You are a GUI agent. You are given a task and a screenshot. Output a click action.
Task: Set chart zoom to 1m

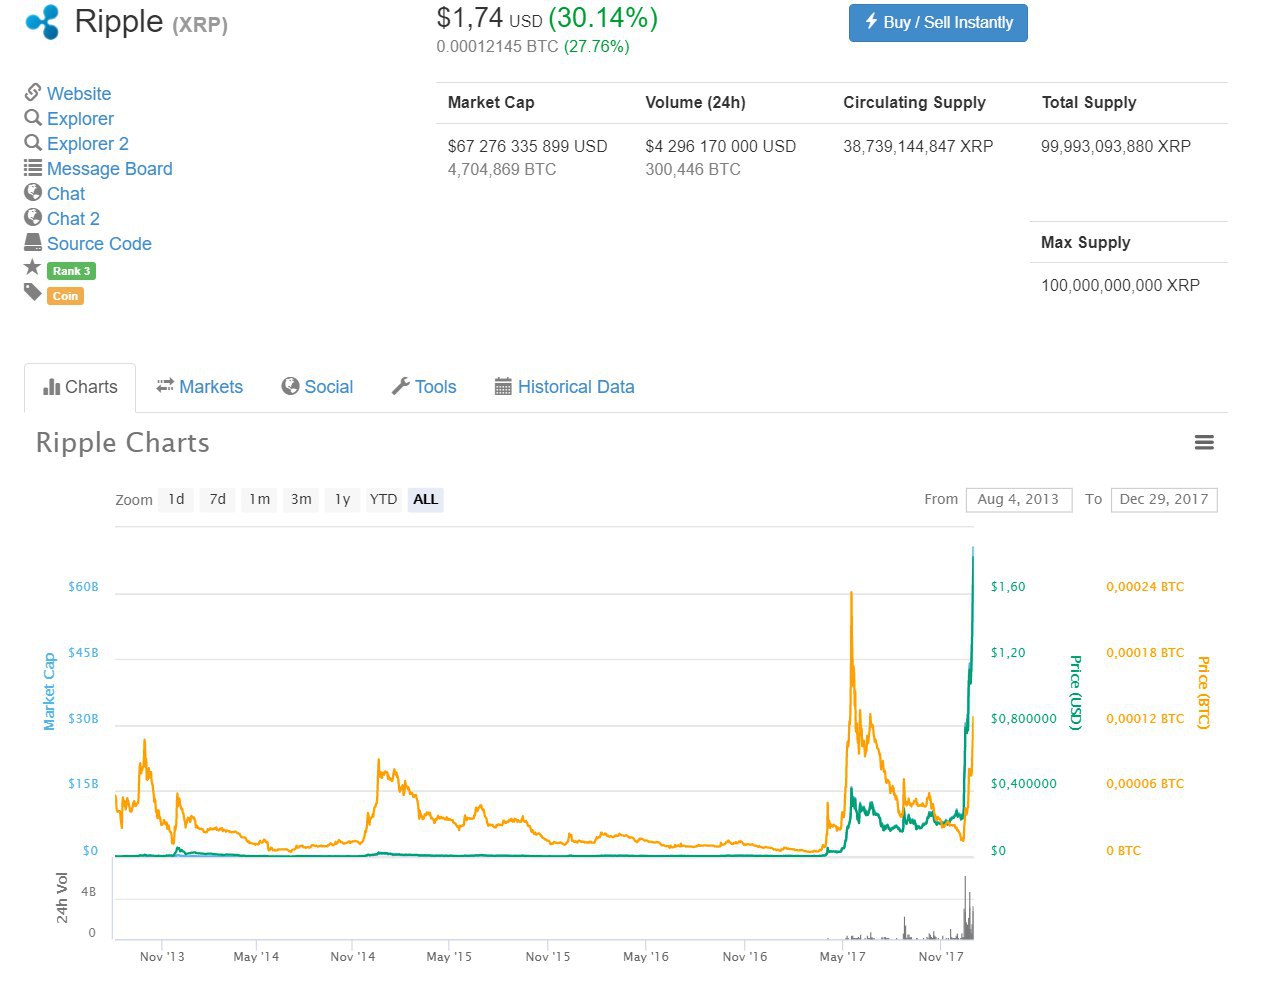click(260, 499)
